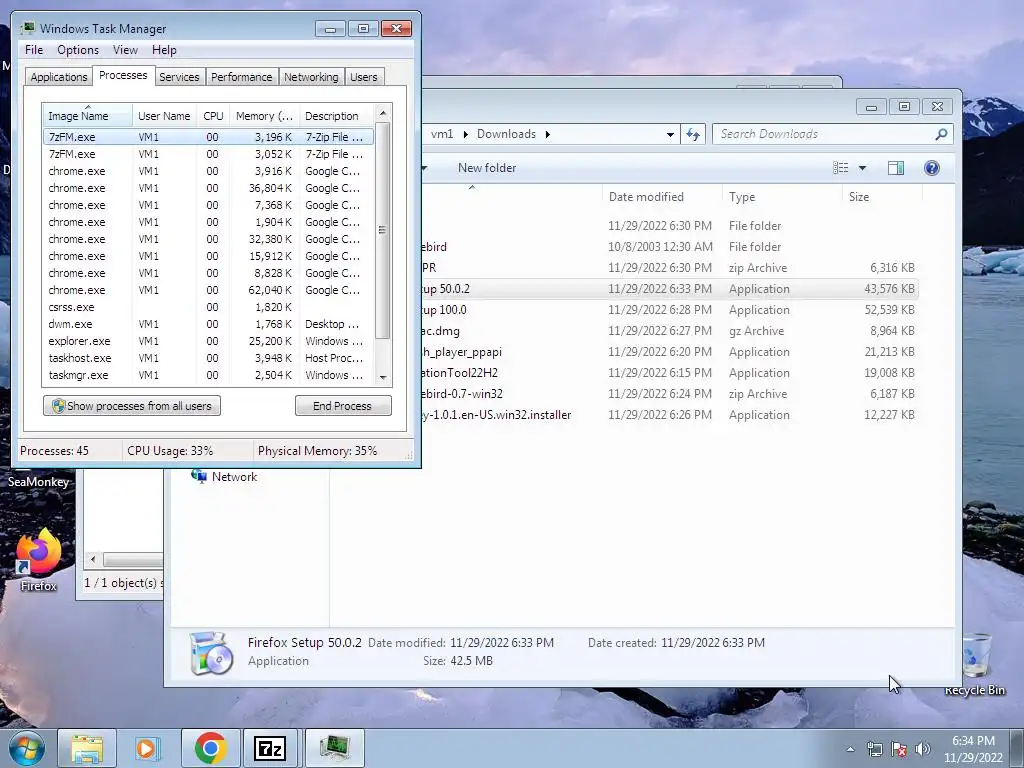Open Explorer help question mark icon

(931, 168)
